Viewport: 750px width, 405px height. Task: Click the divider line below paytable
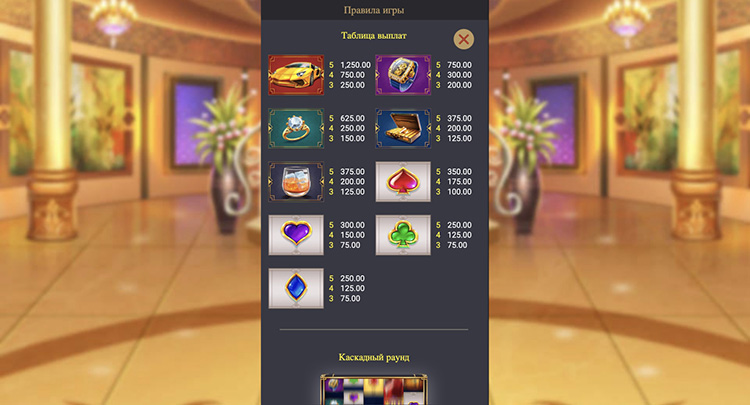374,329
